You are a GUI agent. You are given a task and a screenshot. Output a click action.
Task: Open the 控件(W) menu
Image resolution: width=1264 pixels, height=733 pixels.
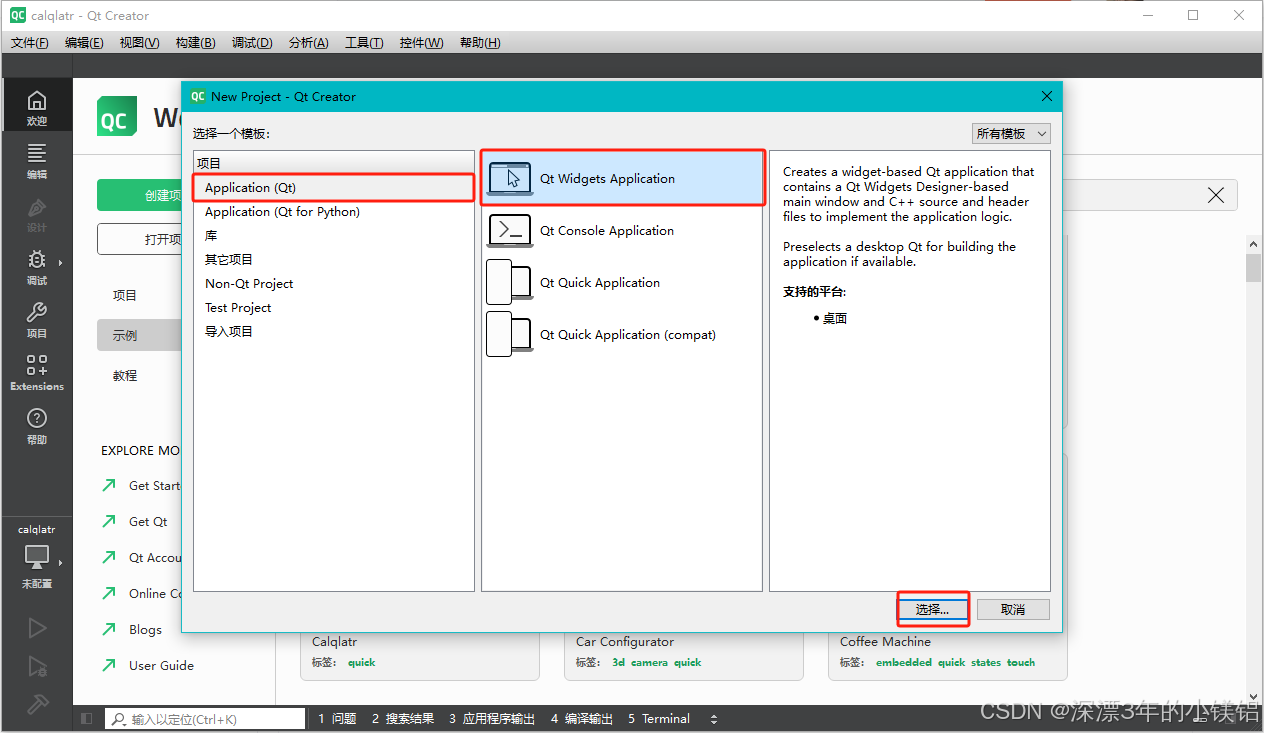[421, 42]
